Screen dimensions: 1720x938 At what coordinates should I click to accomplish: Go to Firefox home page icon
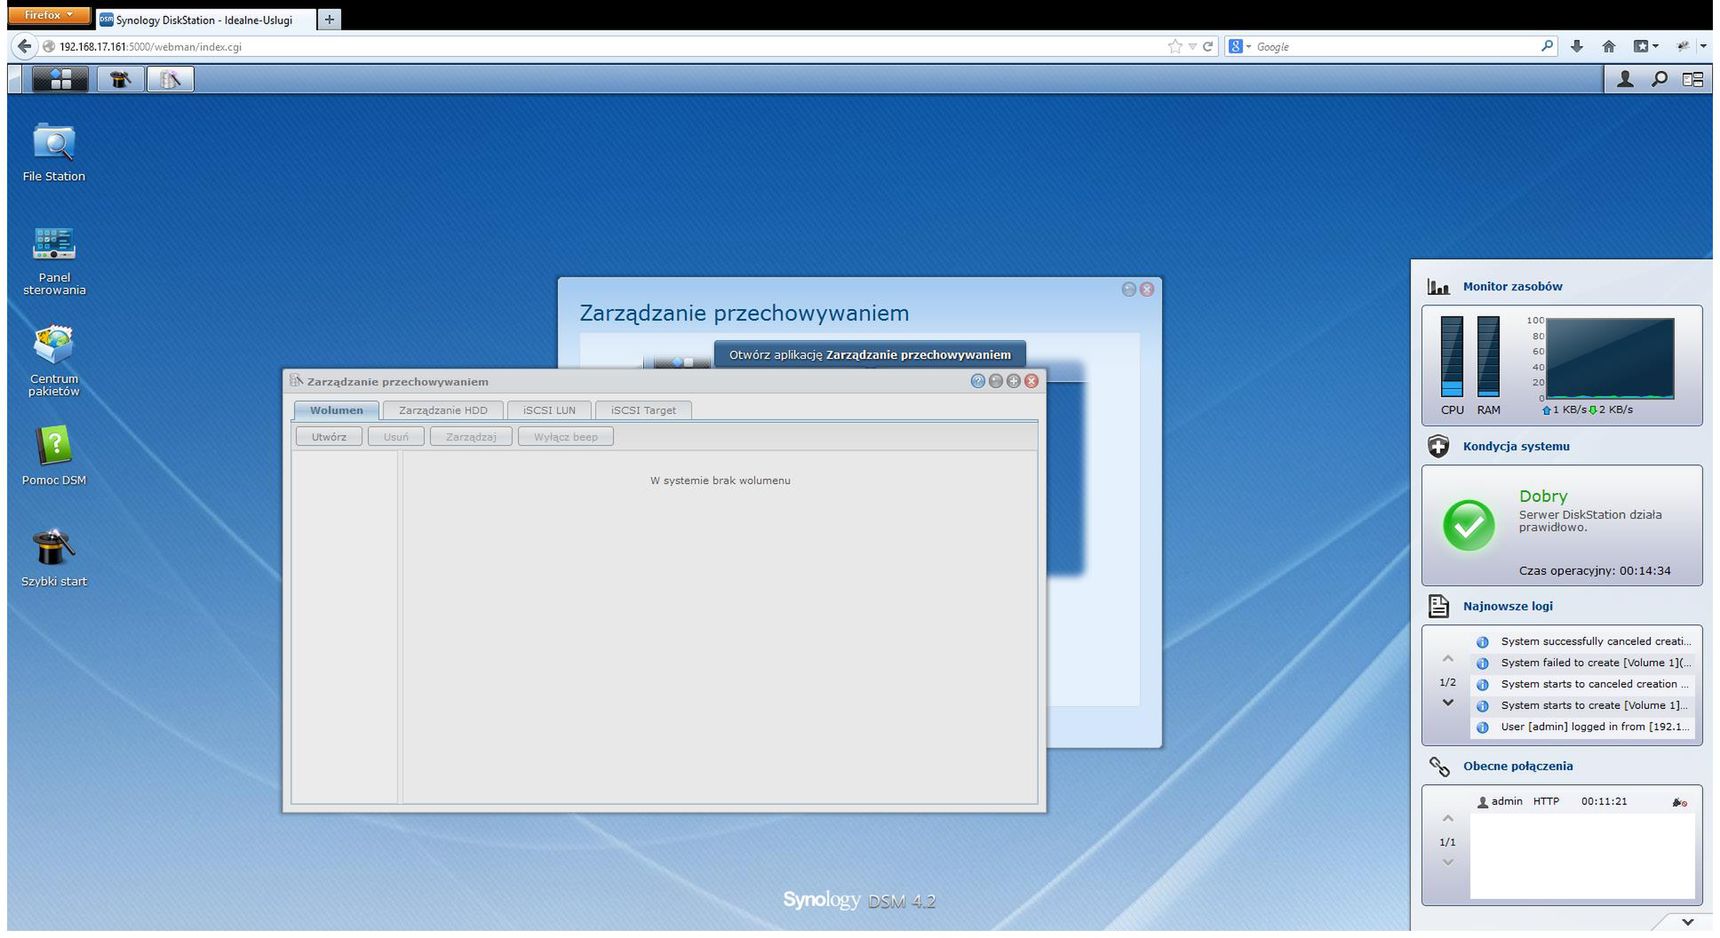click(x=1609, y=47)
